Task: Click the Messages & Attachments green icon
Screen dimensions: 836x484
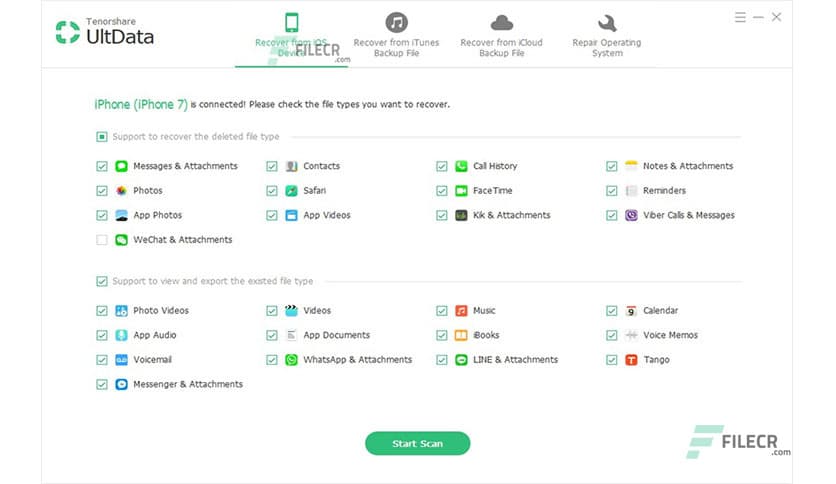Action: point(122,166)
